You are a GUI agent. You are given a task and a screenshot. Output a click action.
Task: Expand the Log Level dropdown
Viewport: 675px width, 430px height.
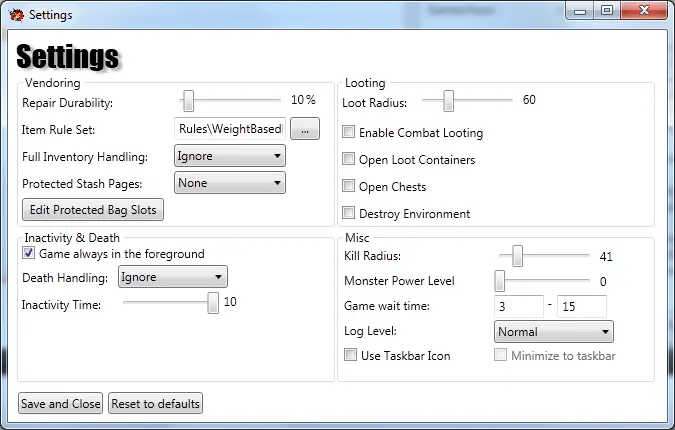[553, 331]
